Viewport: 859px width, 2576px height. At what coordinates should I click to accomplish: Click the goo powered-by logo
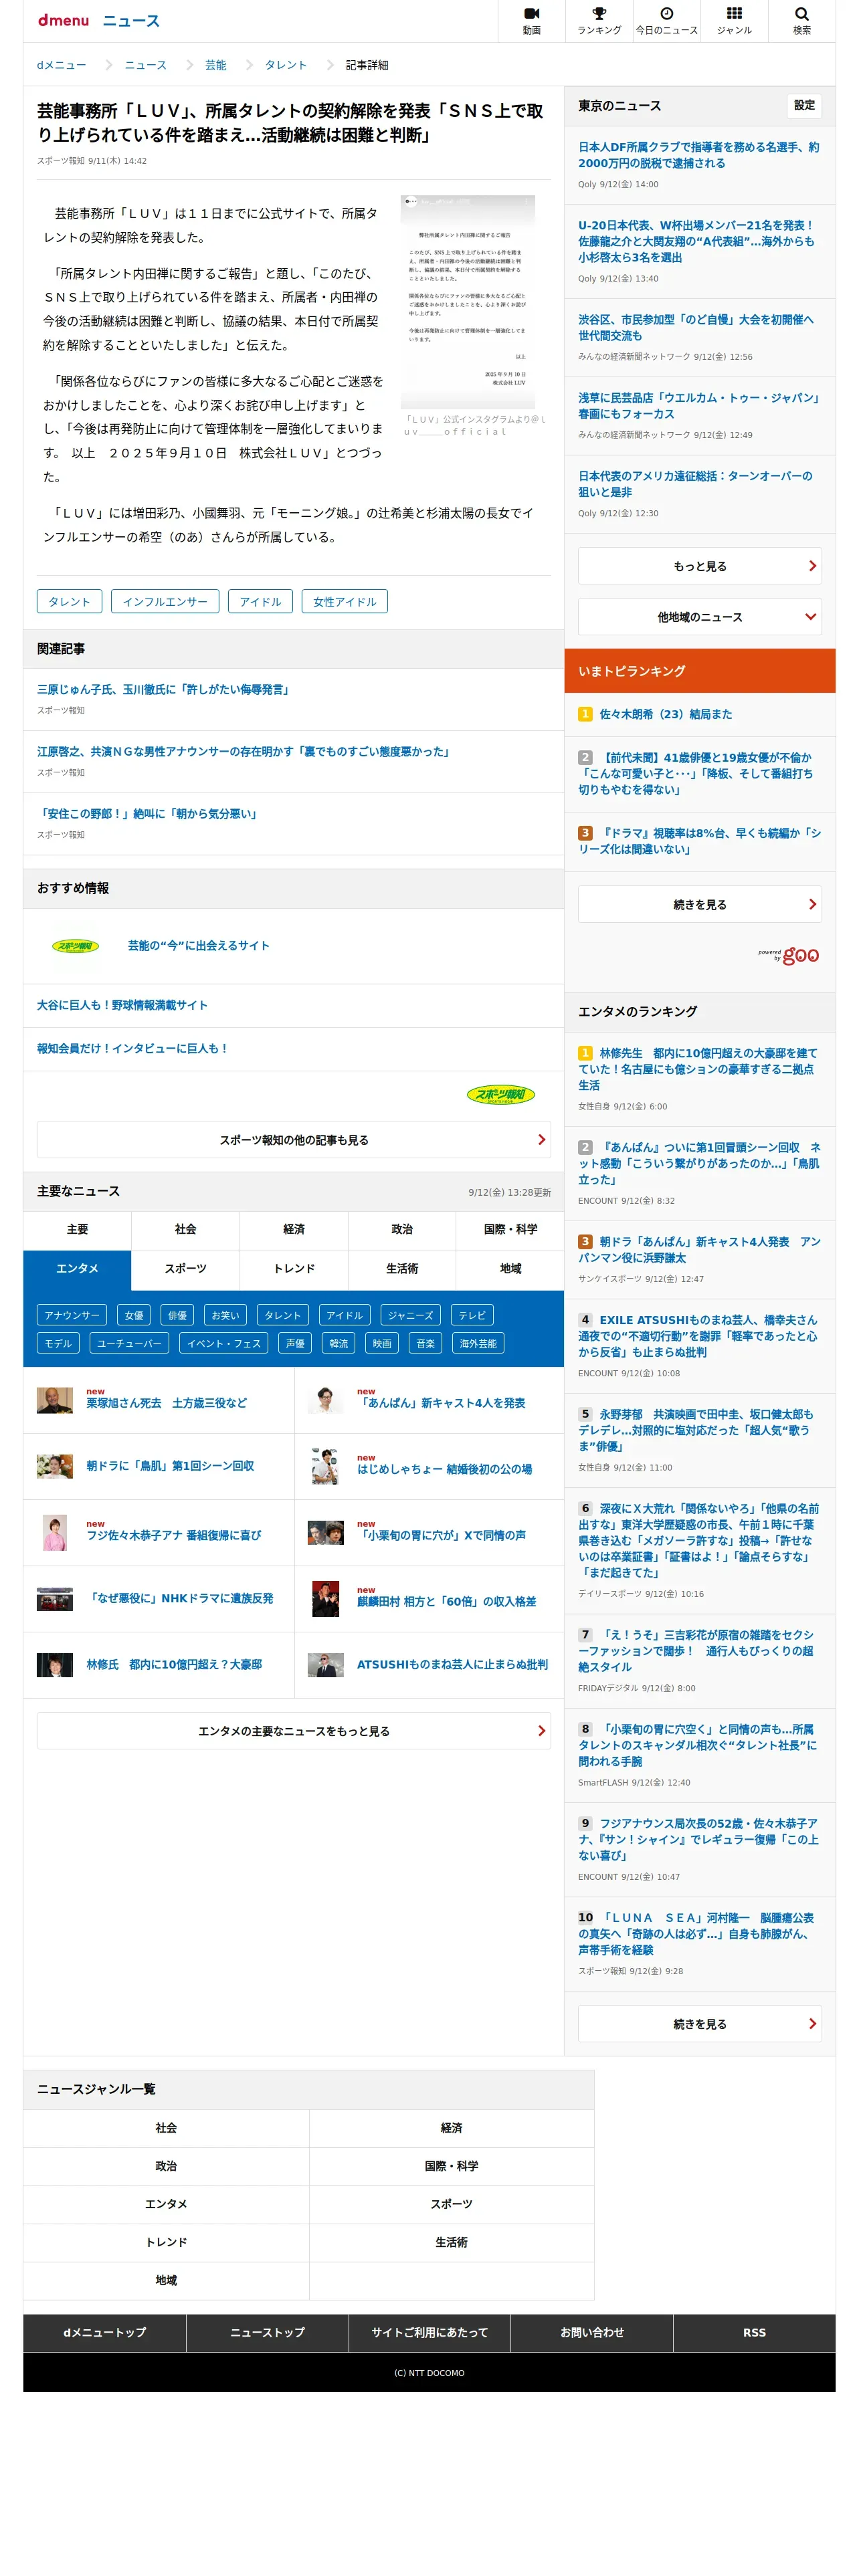click(x=789, y=955)
